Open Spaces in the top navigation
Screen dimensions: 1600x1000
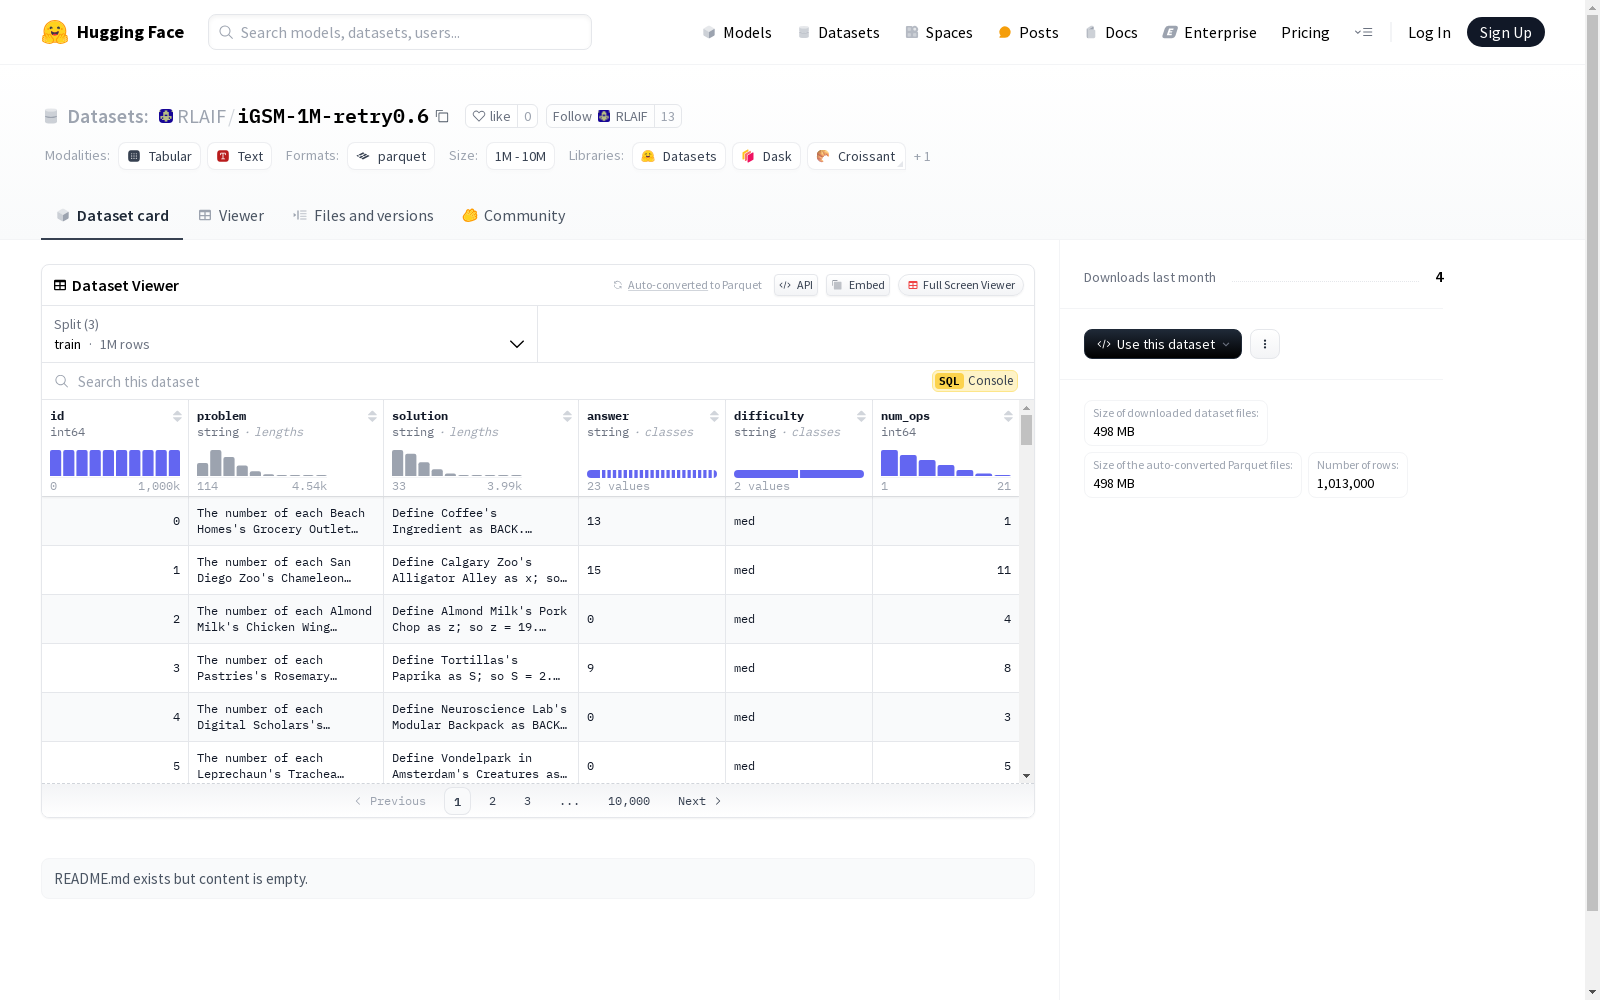coord(939,32)
